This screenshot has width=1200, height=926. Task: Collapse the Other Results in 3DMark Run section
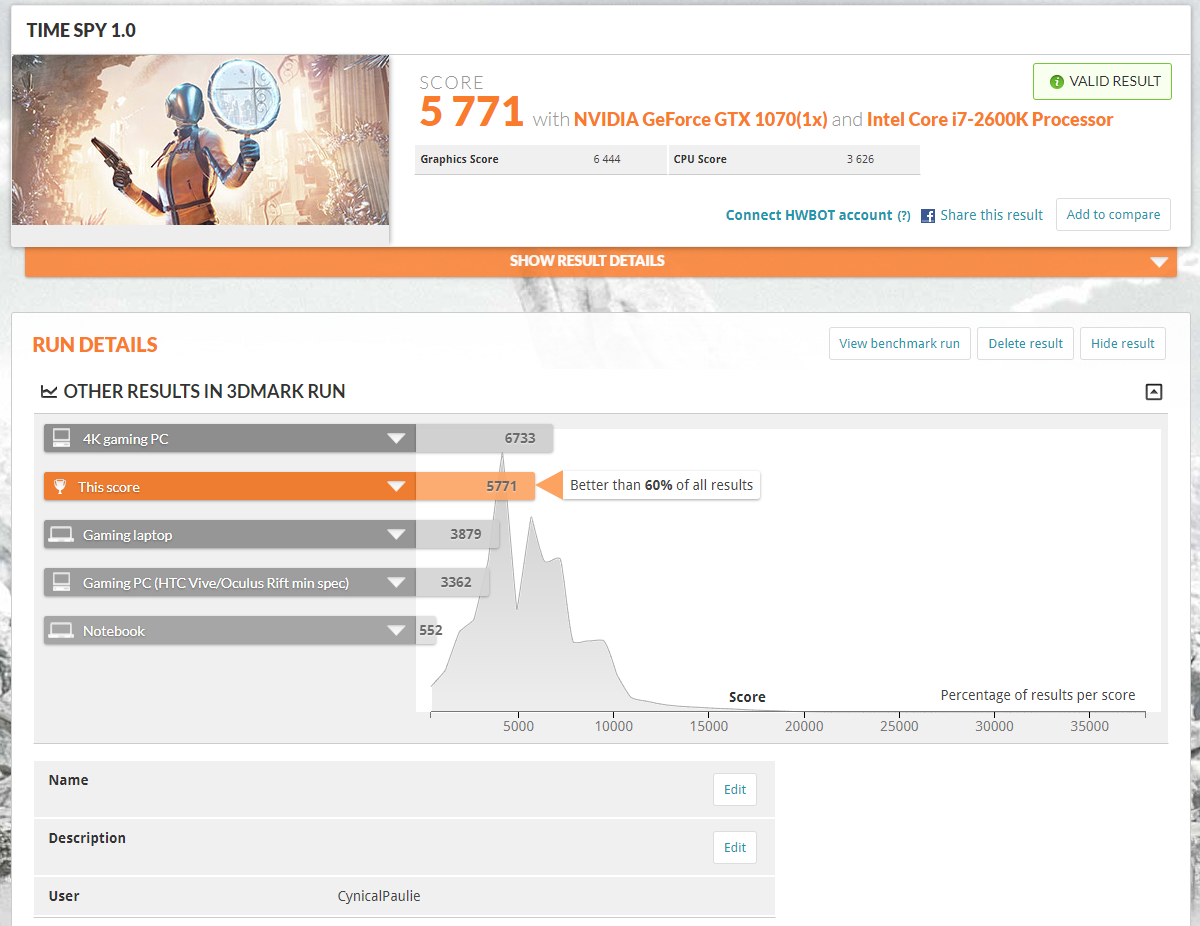(1153, 392)
